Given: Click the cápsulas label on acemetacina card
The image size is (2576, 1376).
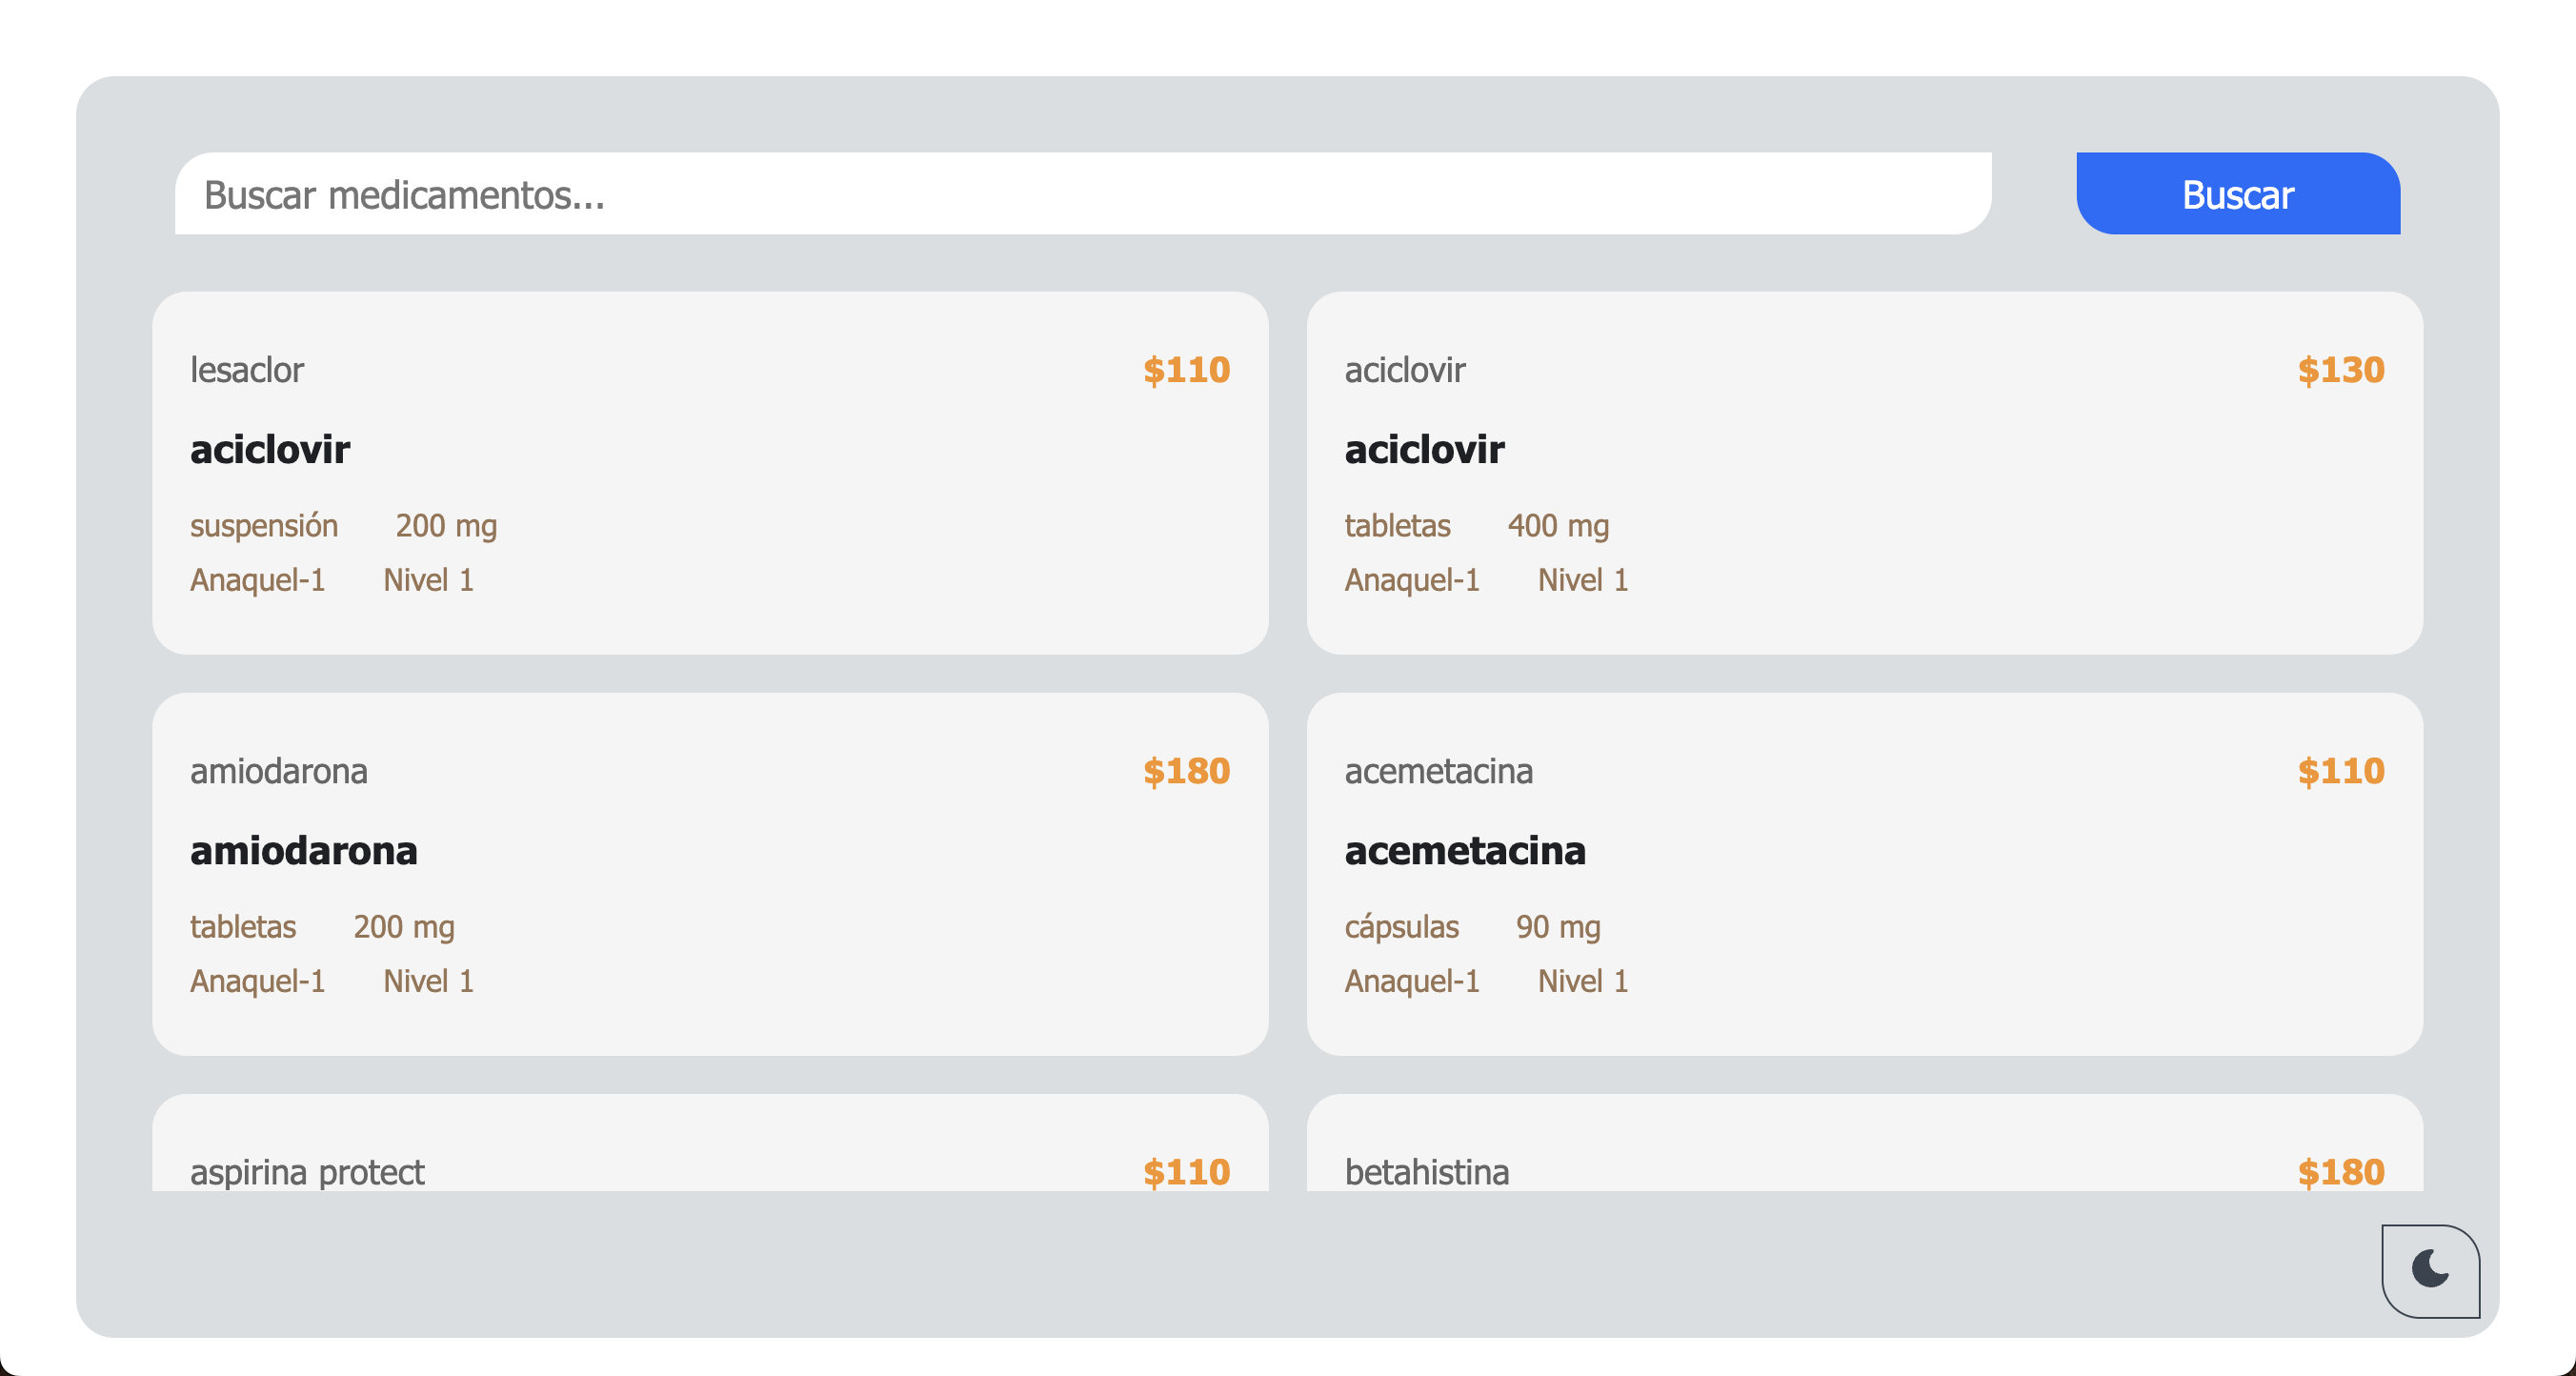Looking at the screenshot, I should (1401, 927).
